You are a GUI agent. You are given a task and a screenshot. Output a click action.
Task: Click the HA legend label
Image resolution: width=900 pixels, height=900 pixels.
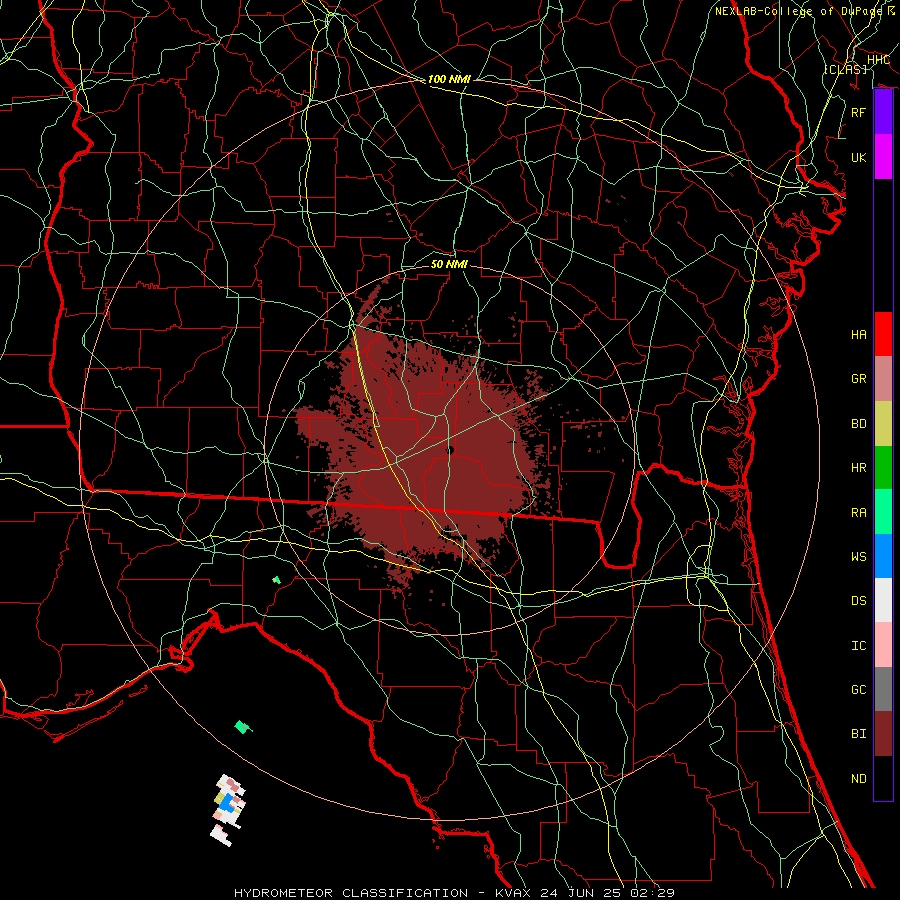859,335
